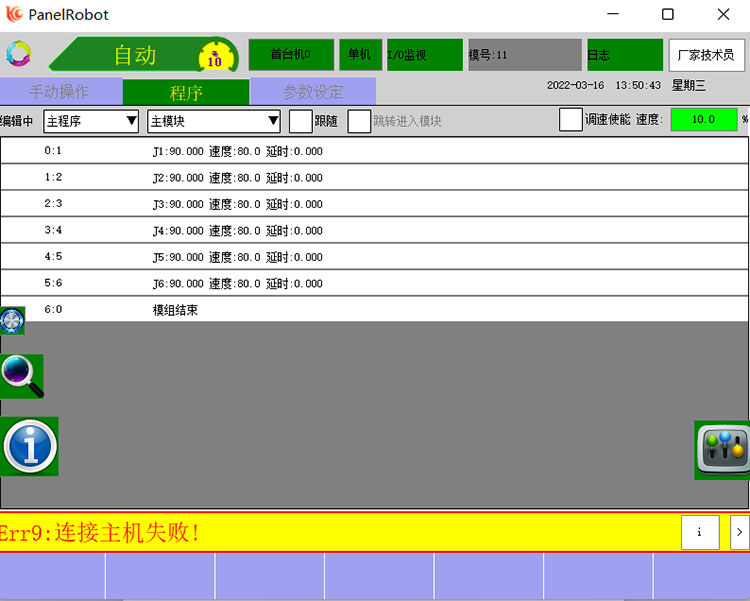Click the 厂家技术员 user button

[x=707, y=55]
